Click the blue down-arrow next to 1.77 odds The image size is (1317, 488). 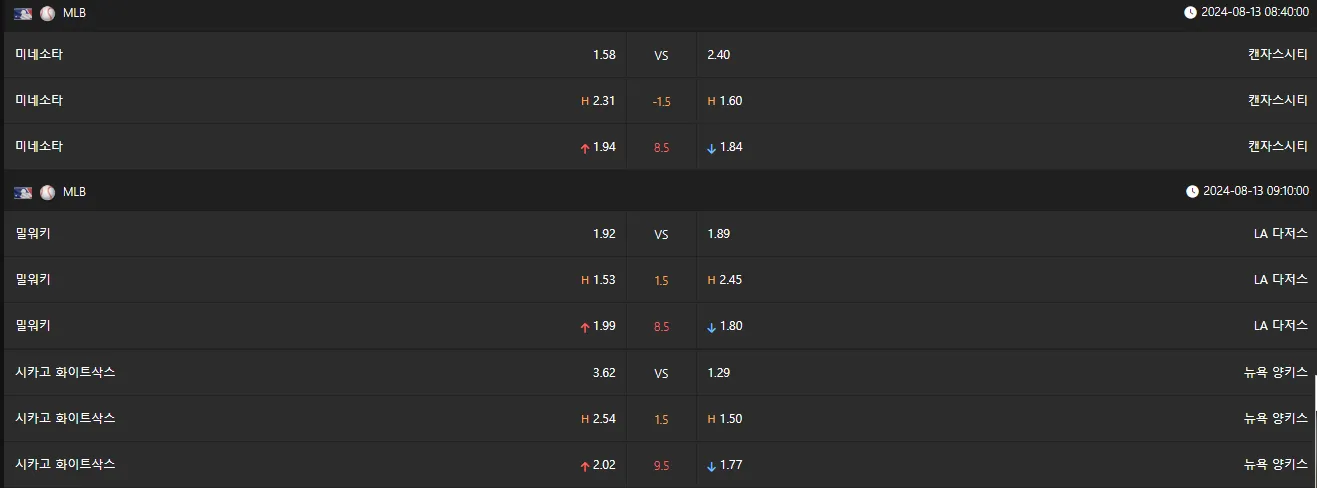click(x=712, y=465)
